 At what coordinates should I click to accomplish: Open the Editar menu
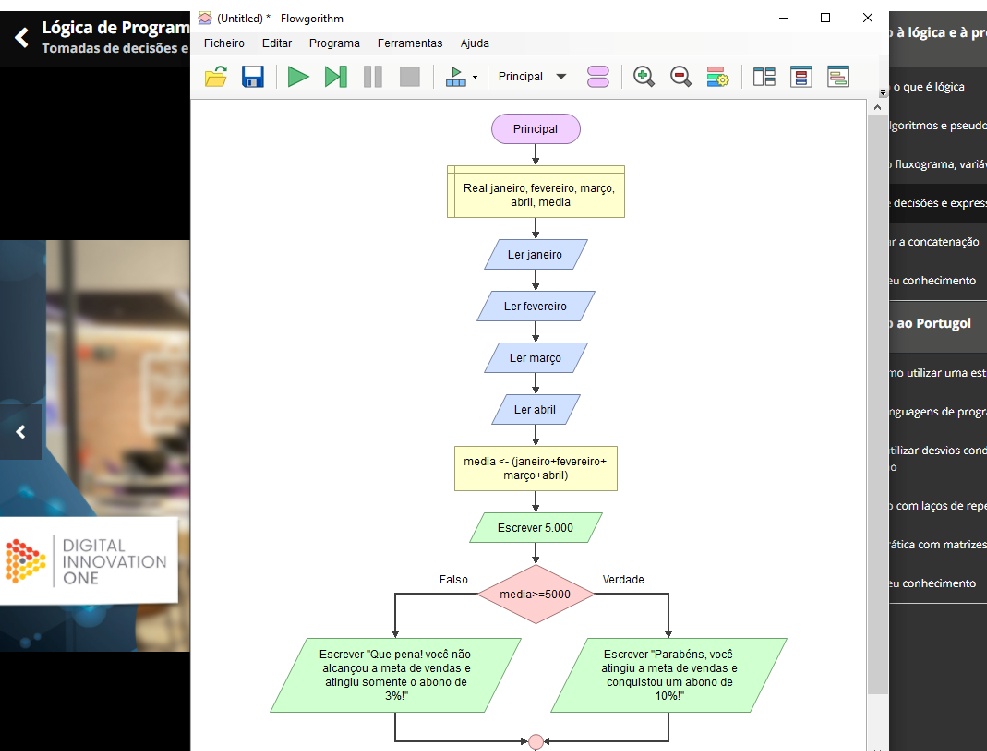click(277, 43)
